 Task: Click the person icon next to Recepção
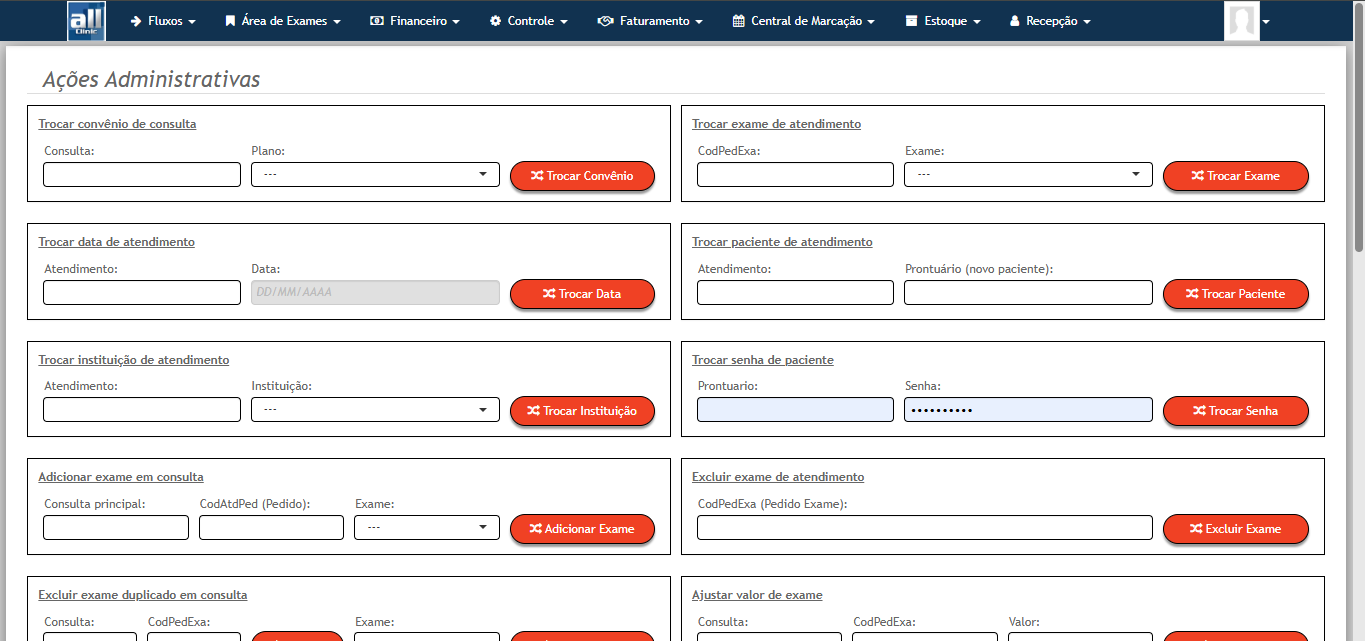point(1013,20)
